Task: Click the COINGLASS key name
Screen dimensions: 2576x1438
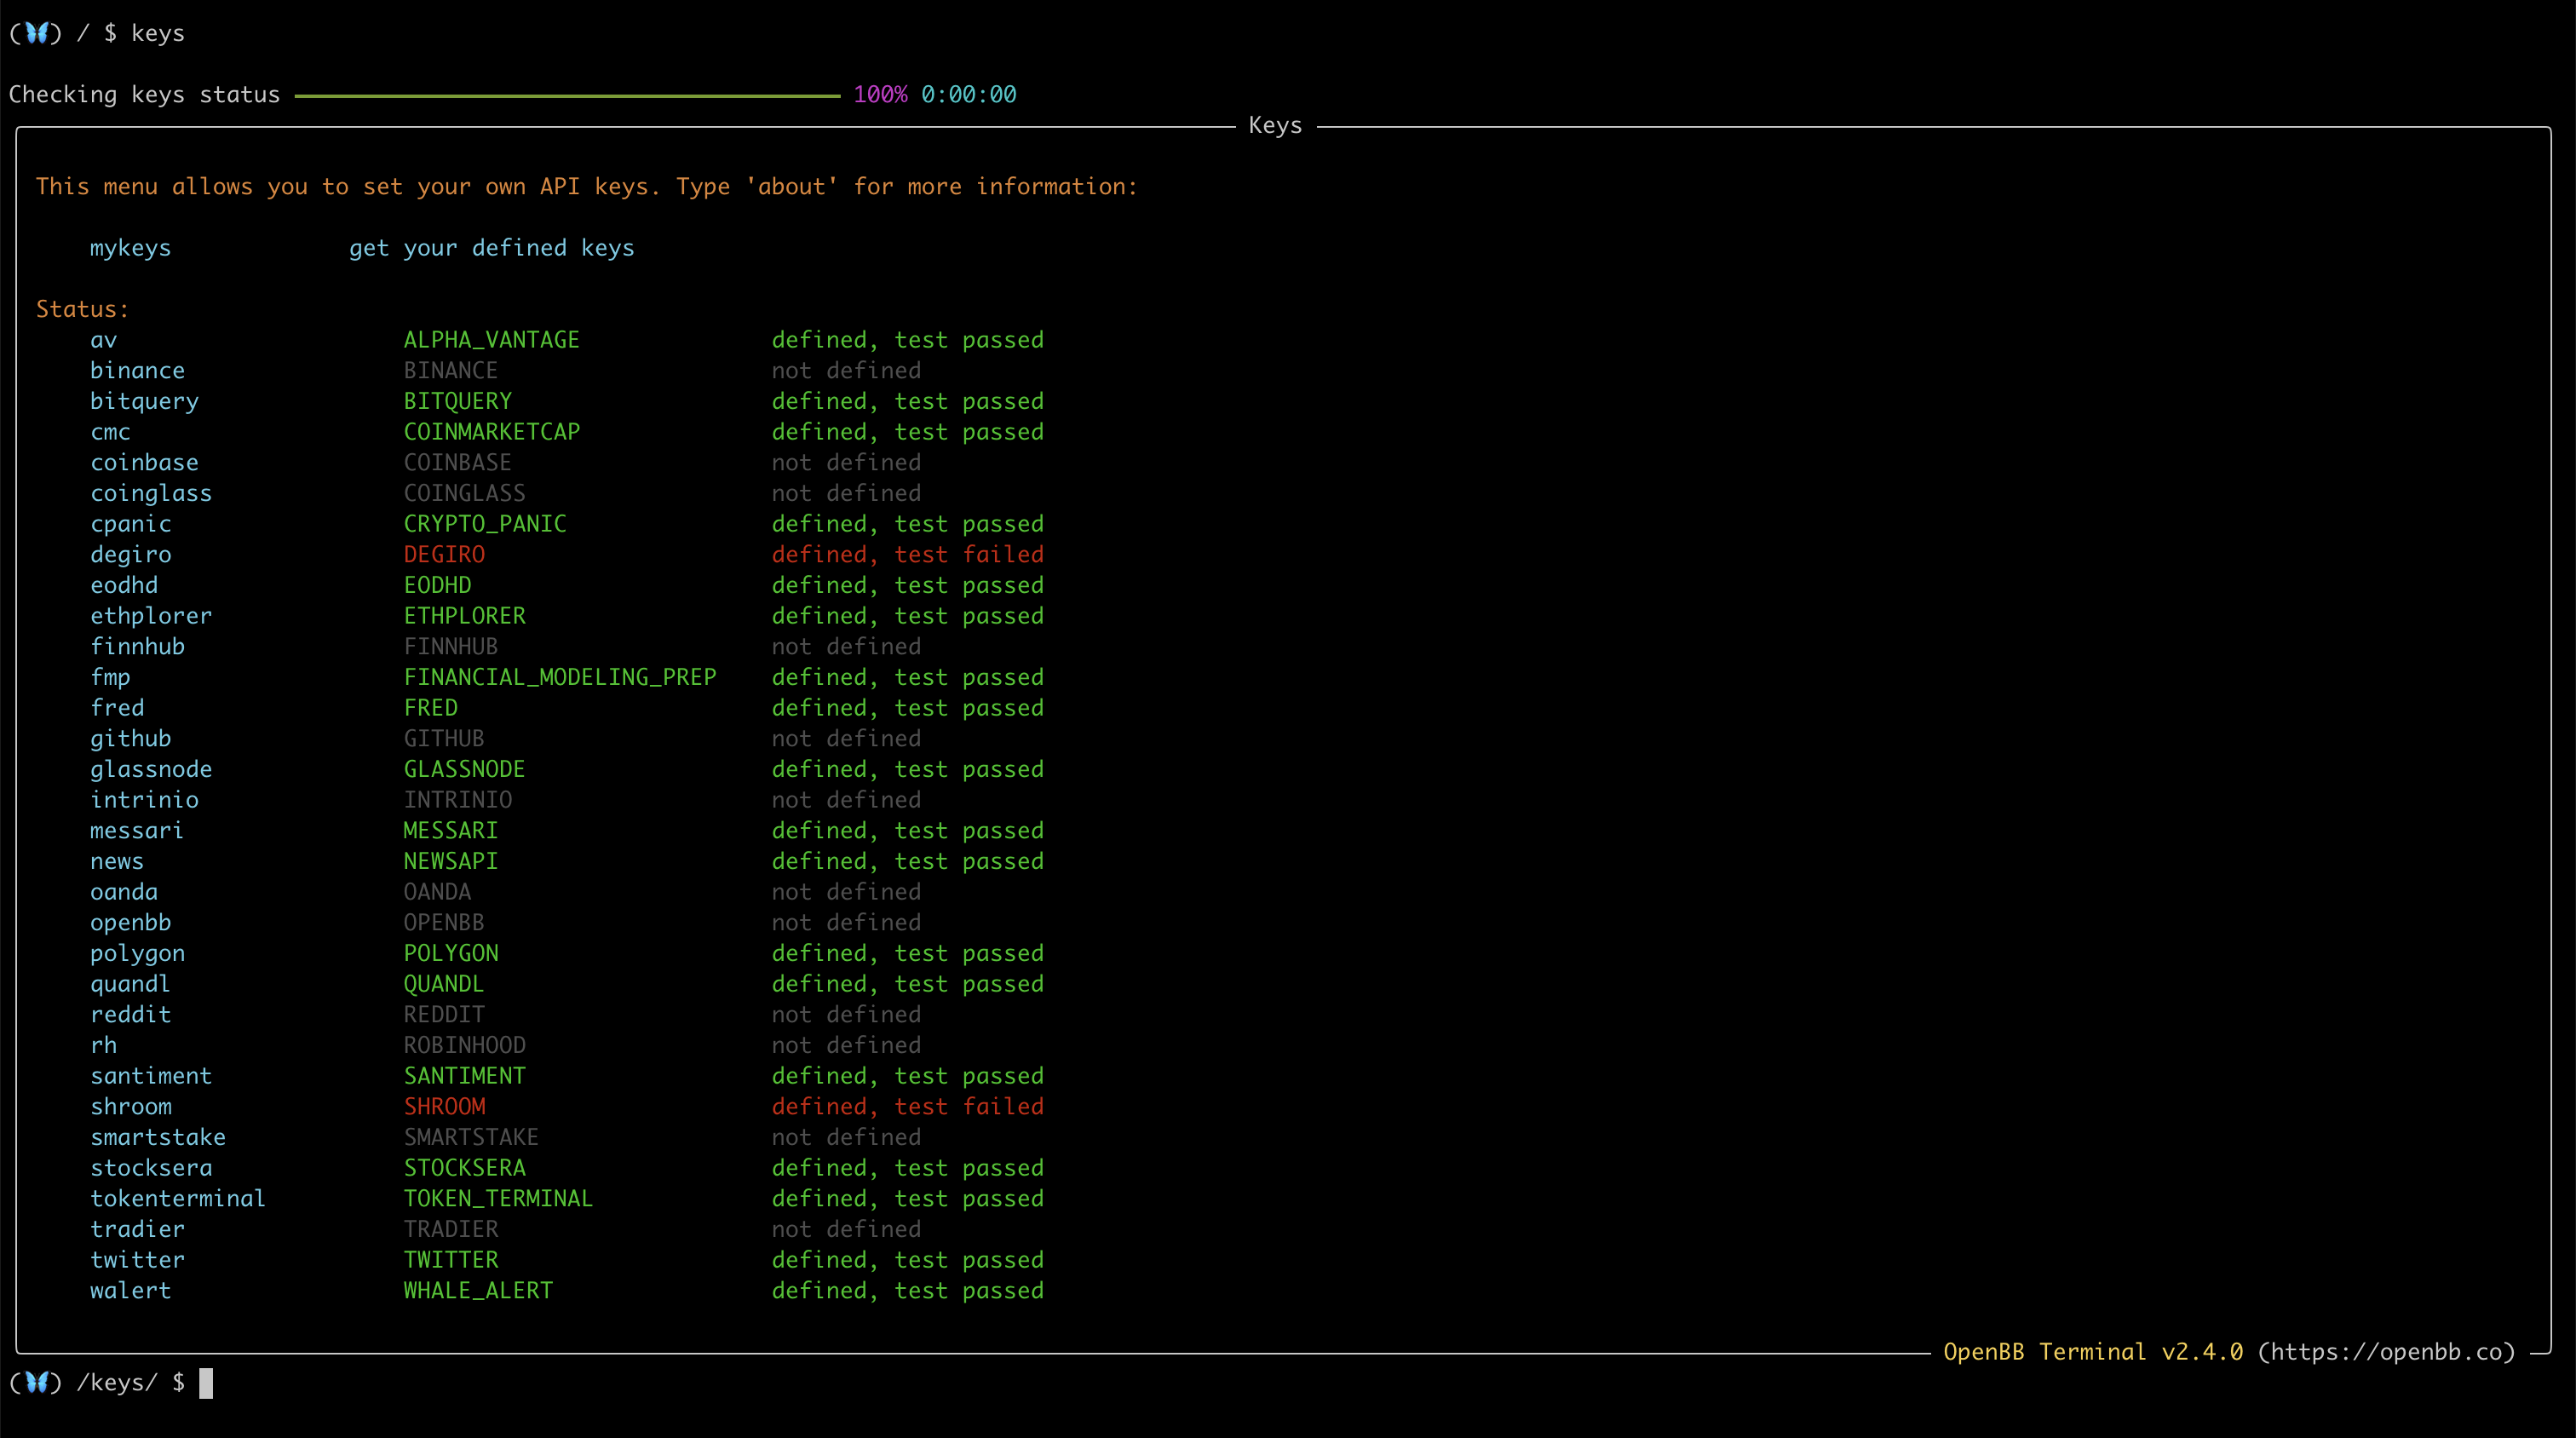Action: 464,493
